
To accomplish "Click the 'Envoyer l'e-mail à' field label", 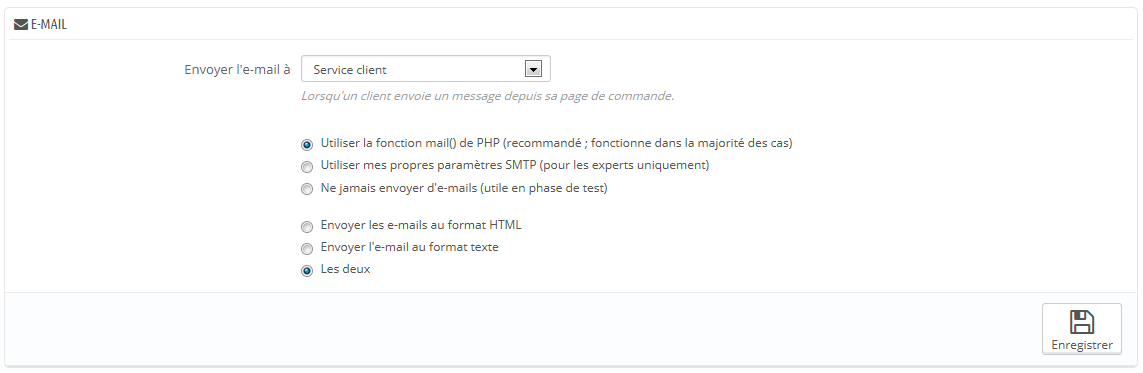I will click(x=238, y=69).
